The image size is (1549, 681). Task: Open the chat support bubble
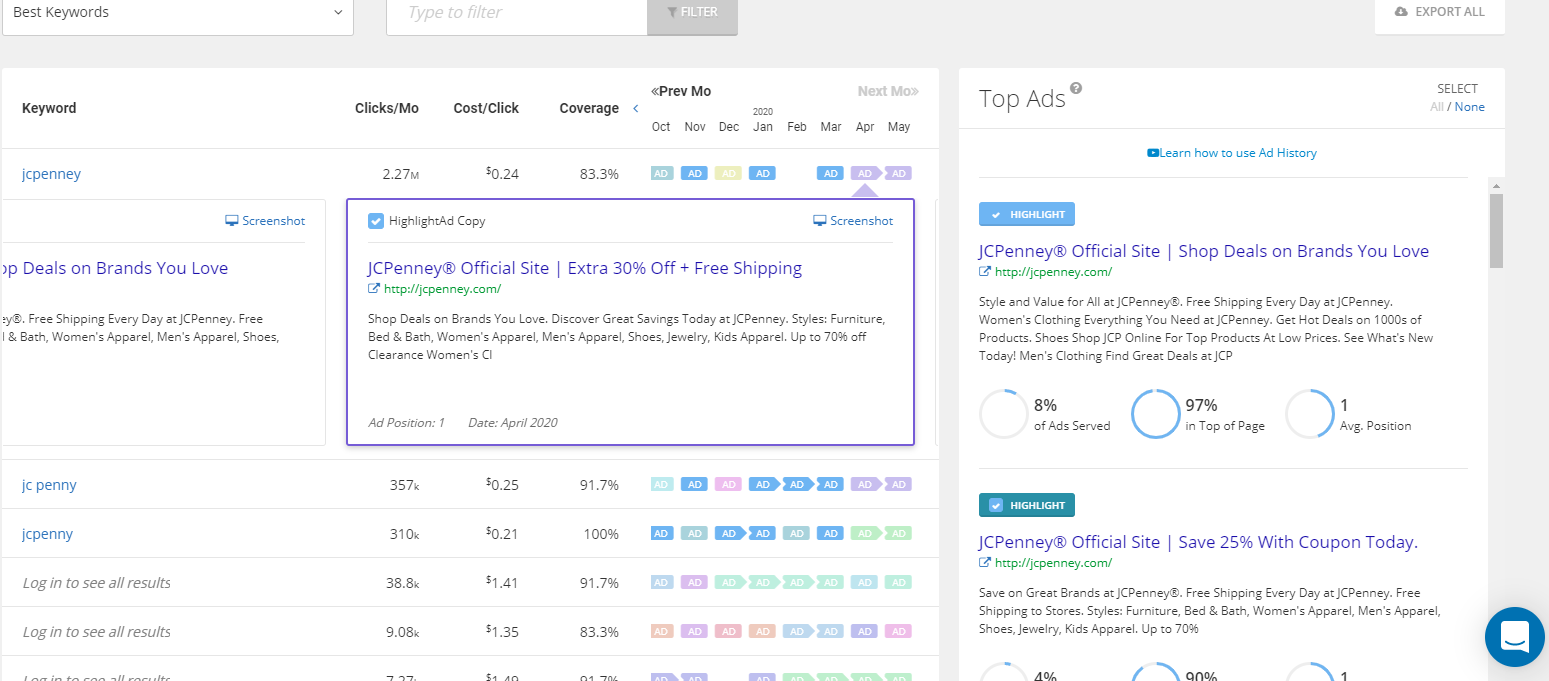point(1515,637)
